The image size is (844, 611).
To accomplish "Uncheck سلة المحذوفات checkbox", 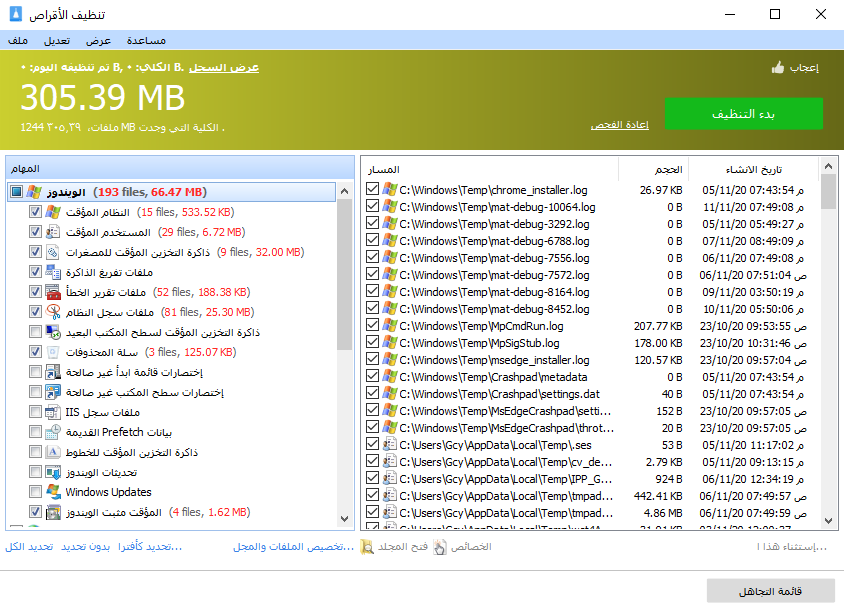I will click(35, 352).
